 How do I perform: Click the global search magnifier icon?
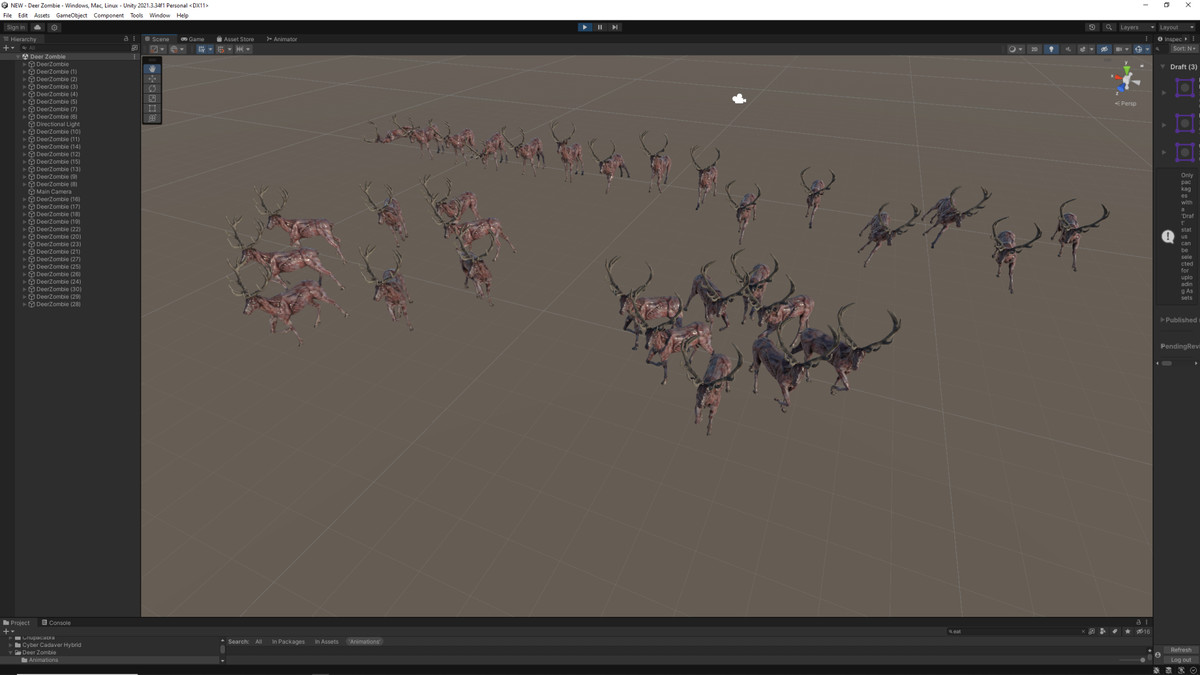coord(1109,27)
